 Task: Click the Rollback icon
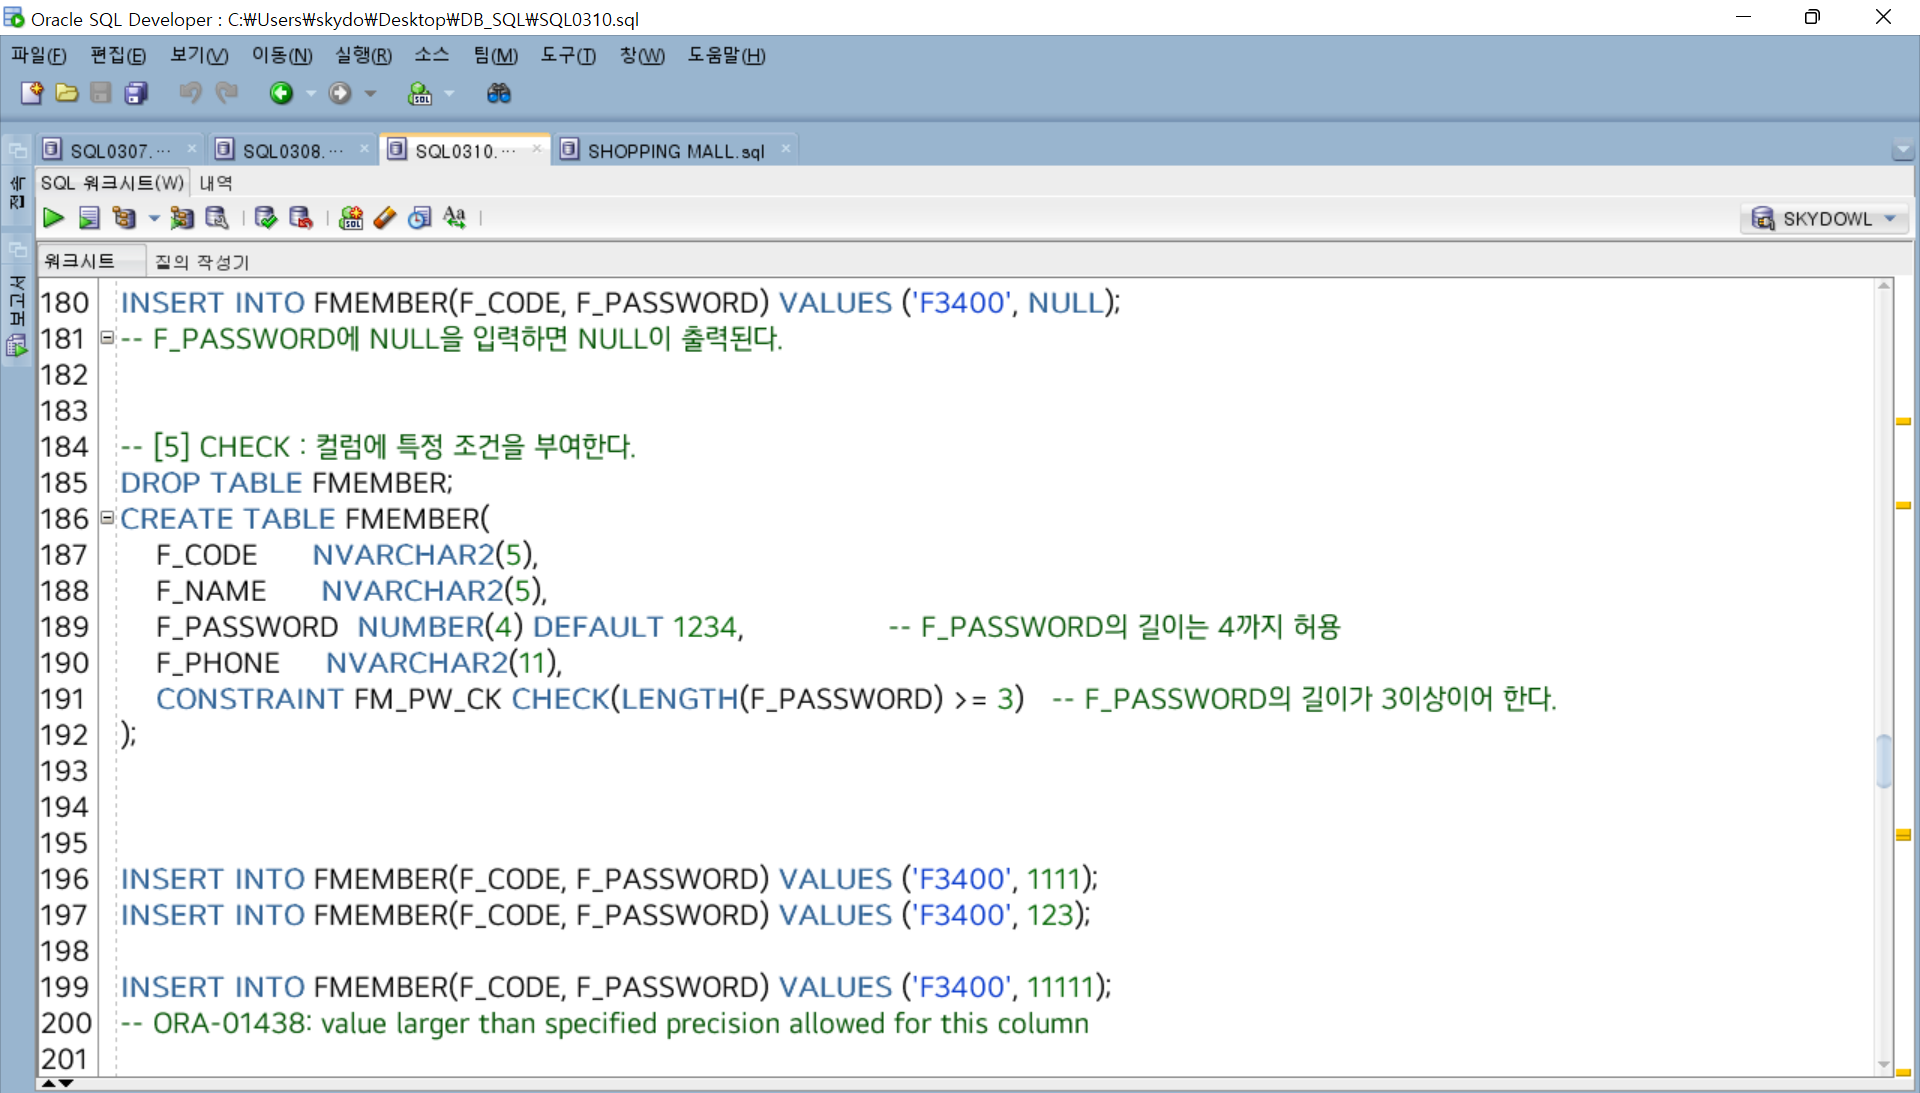(300, 218)
